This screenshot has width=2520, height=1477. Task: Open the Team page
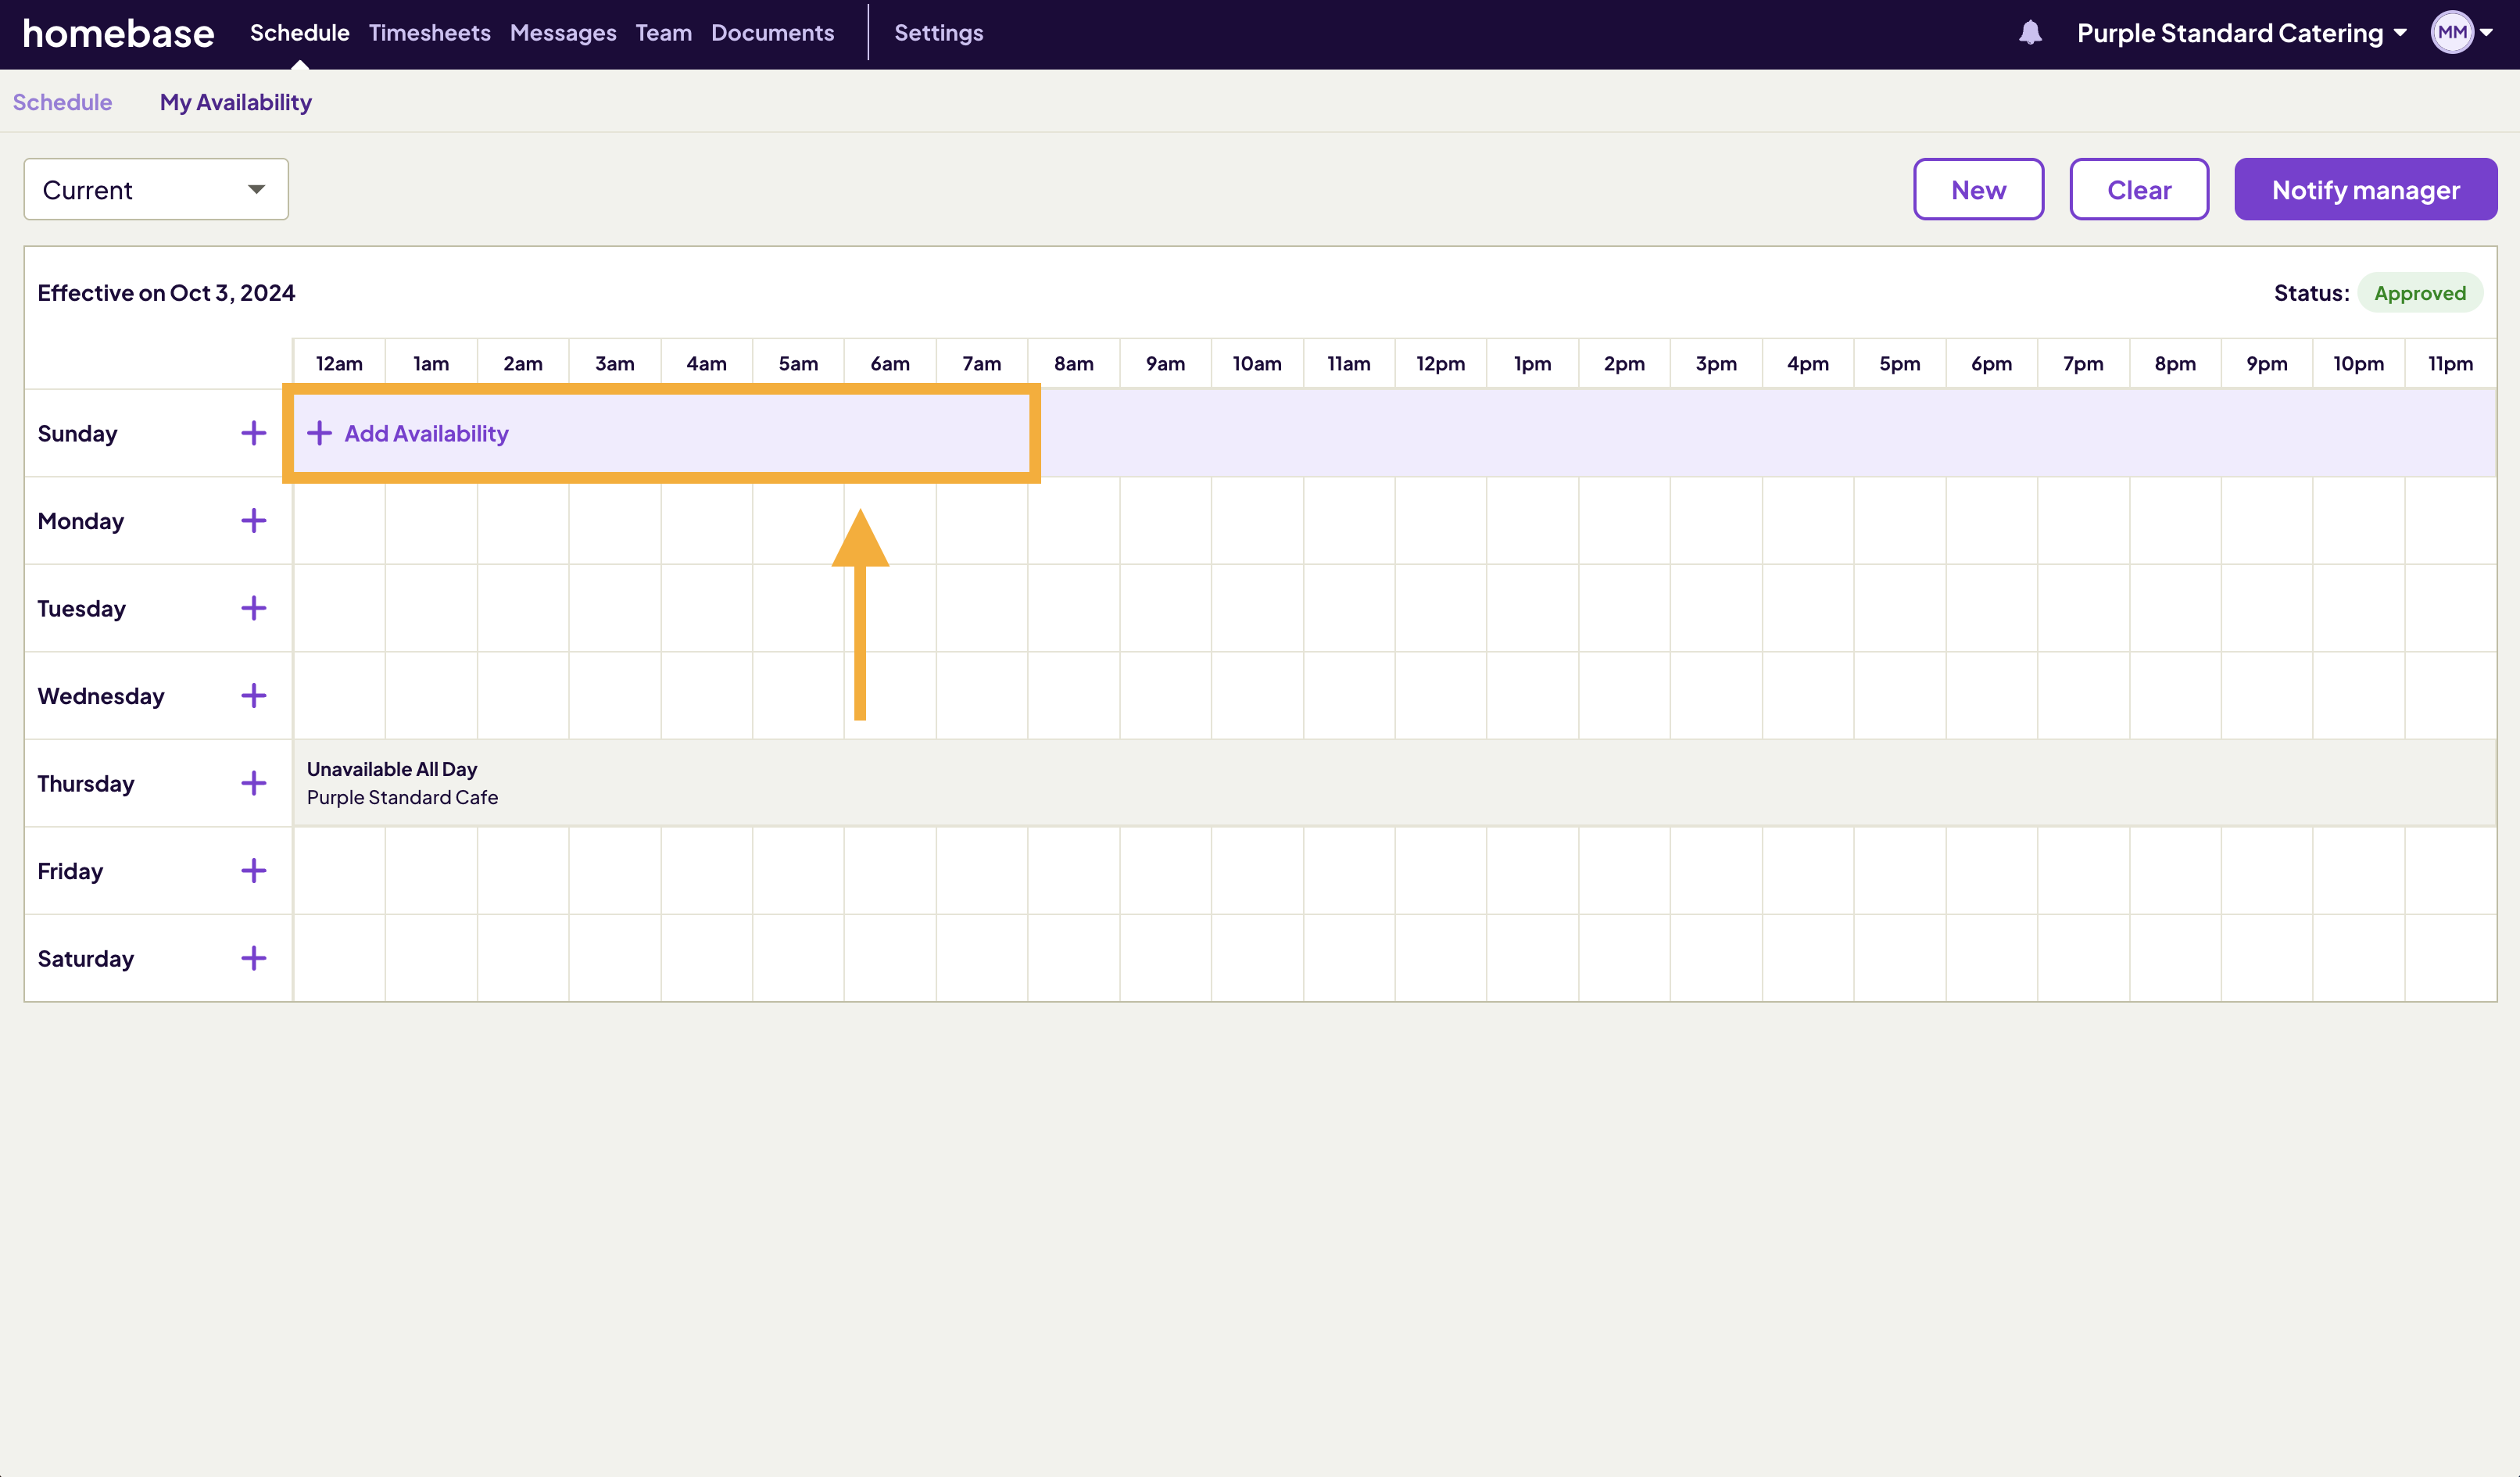click(664, 33)
